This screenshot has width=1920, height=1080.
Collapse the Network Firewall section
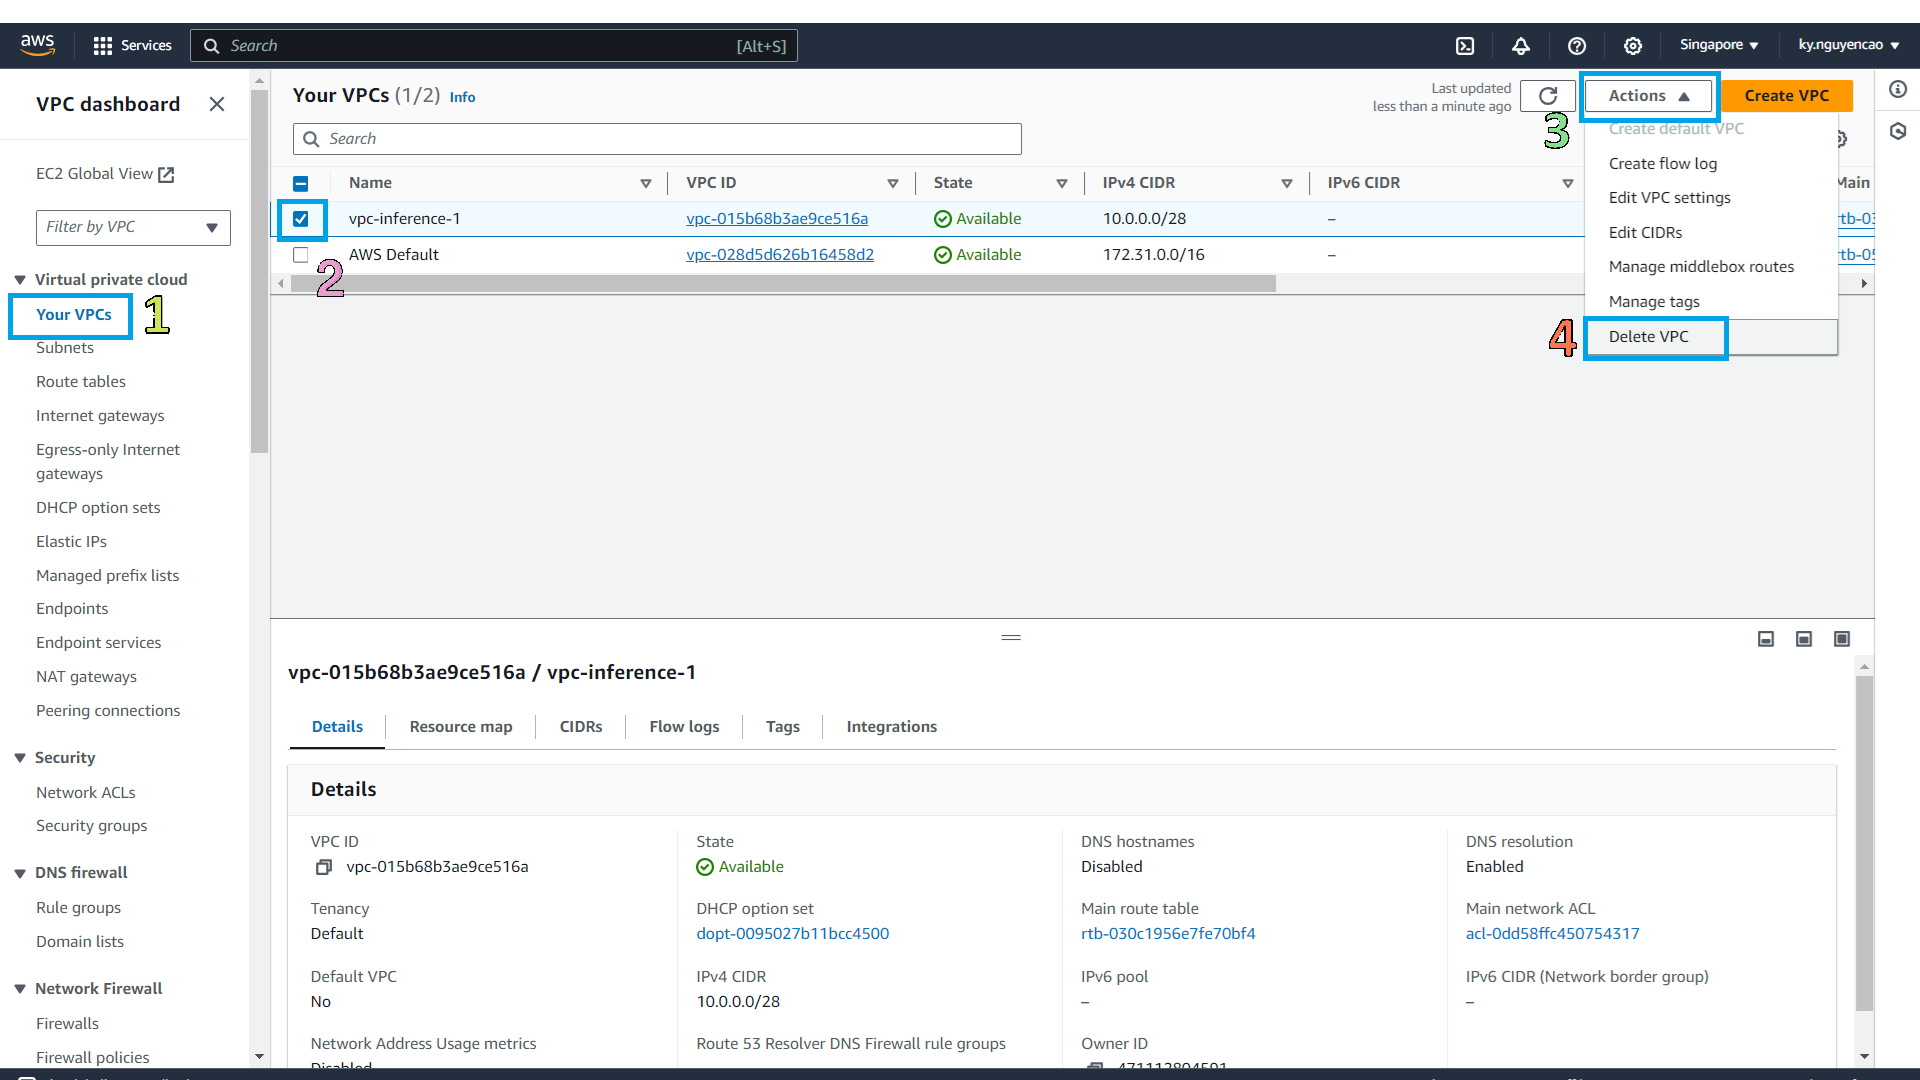pos(20,989)
